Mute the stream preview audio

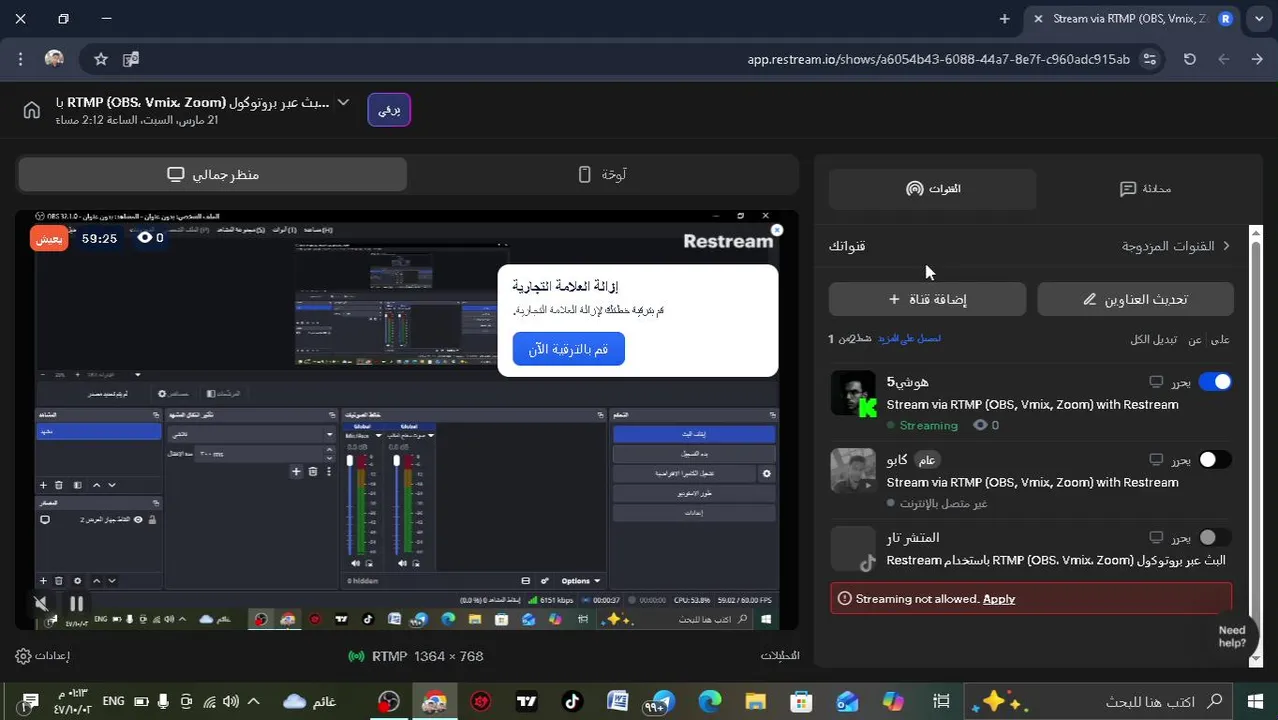(x=41, y=603)
